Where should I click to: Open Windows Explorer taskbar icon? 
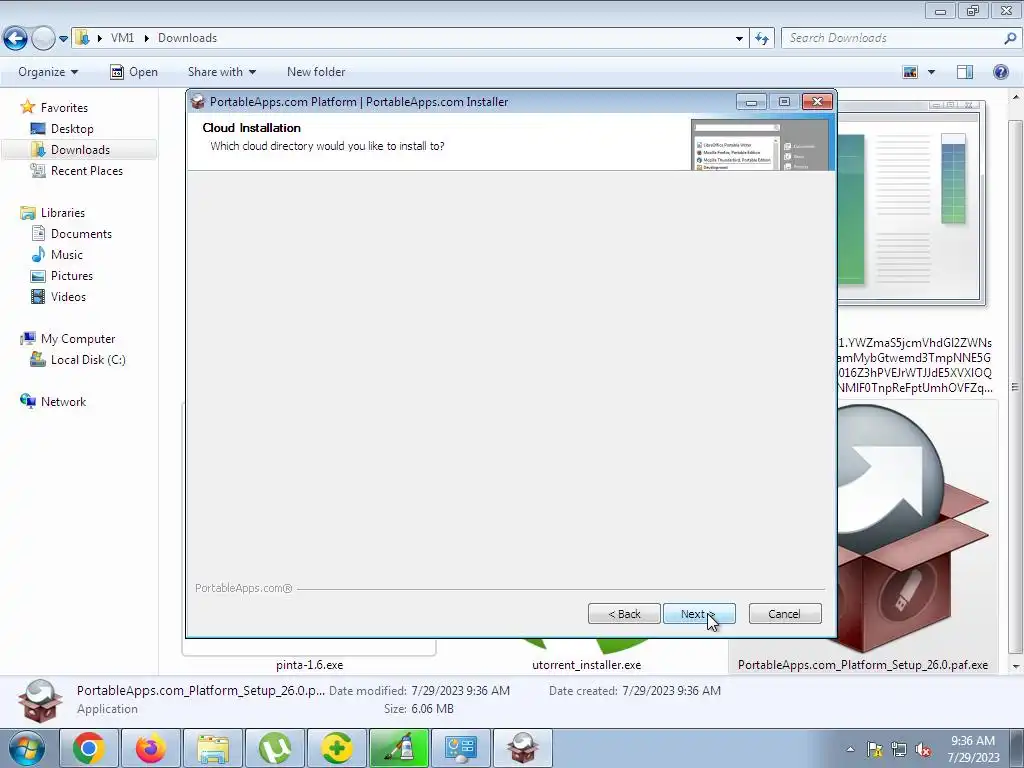pyautogui.click(x=213, y=748)
